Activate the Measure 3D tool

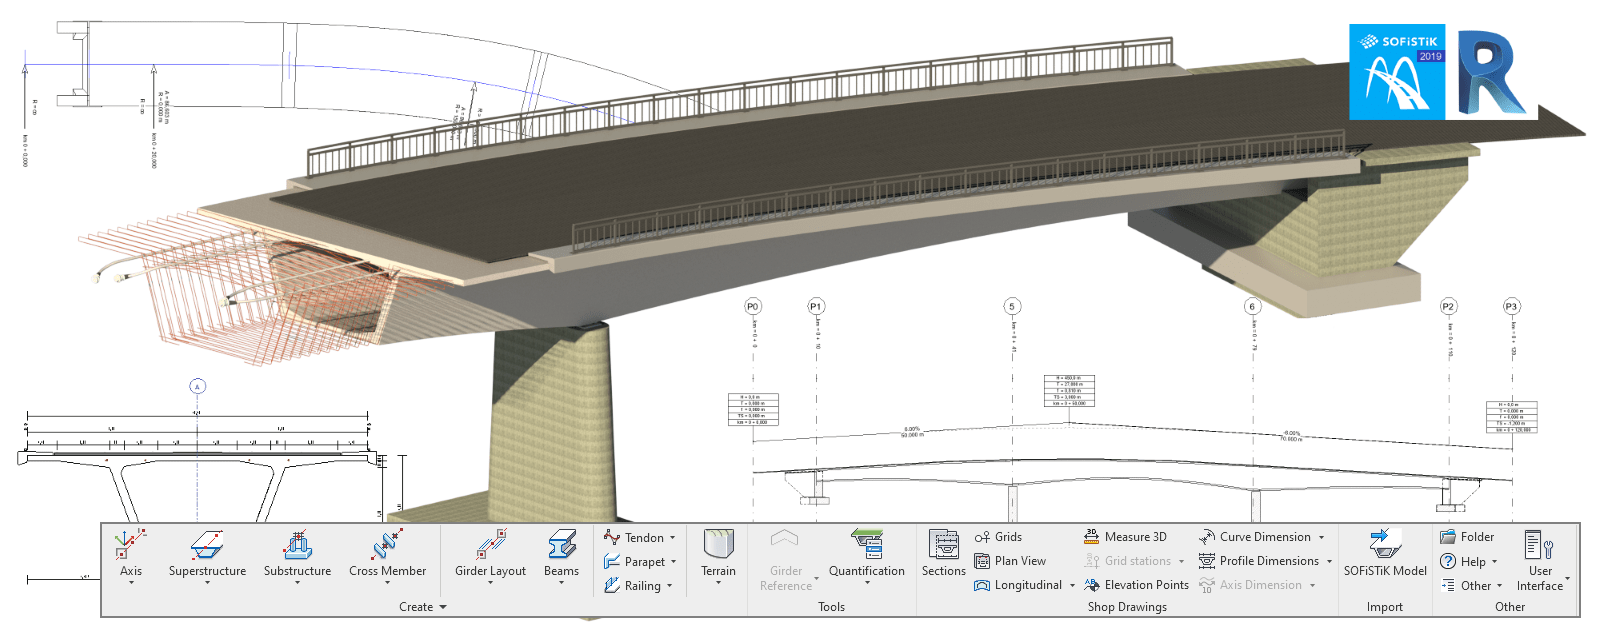pyautogui.click(x=1125, y=537)
